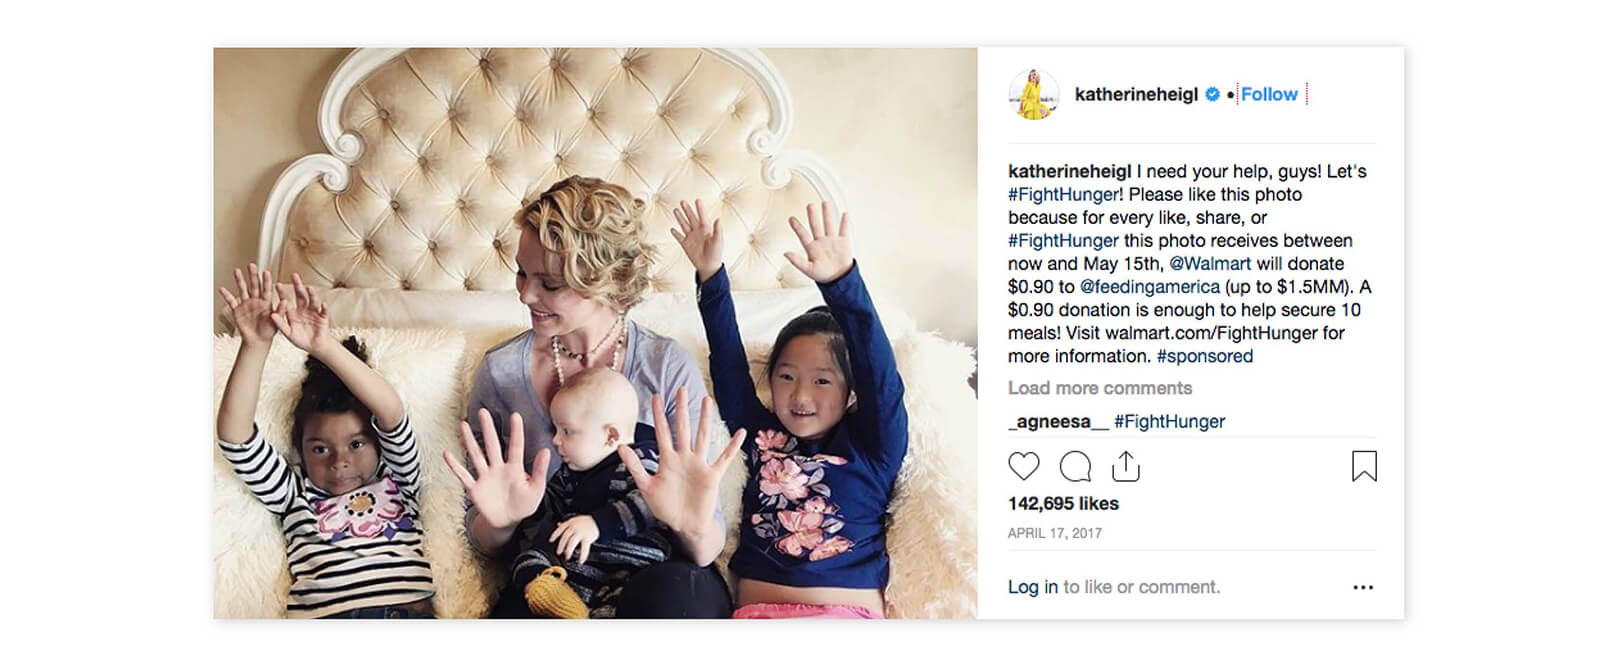Screen dimensions: 1600x669
Task: Expand Load more comments
Action: coord(1100,388)
